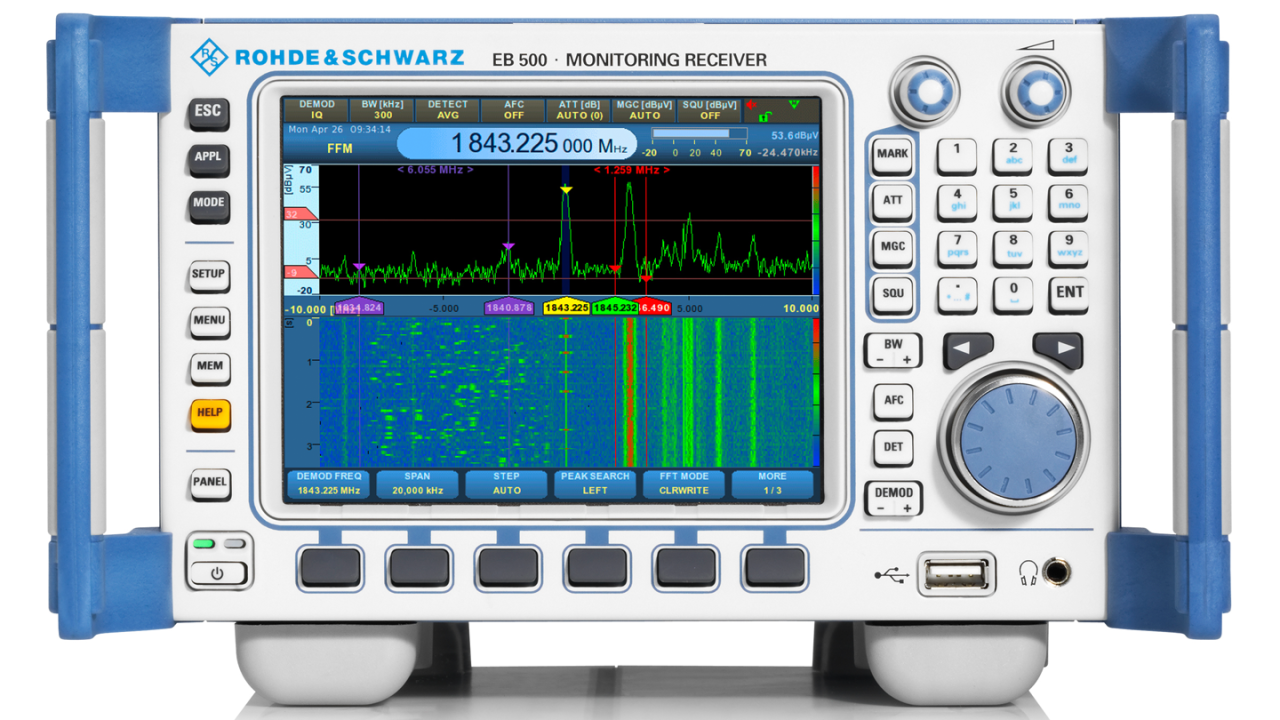Toggle the AFC hardware key
The width and height of the screenshot is (1280, 720).
[894, 400]
